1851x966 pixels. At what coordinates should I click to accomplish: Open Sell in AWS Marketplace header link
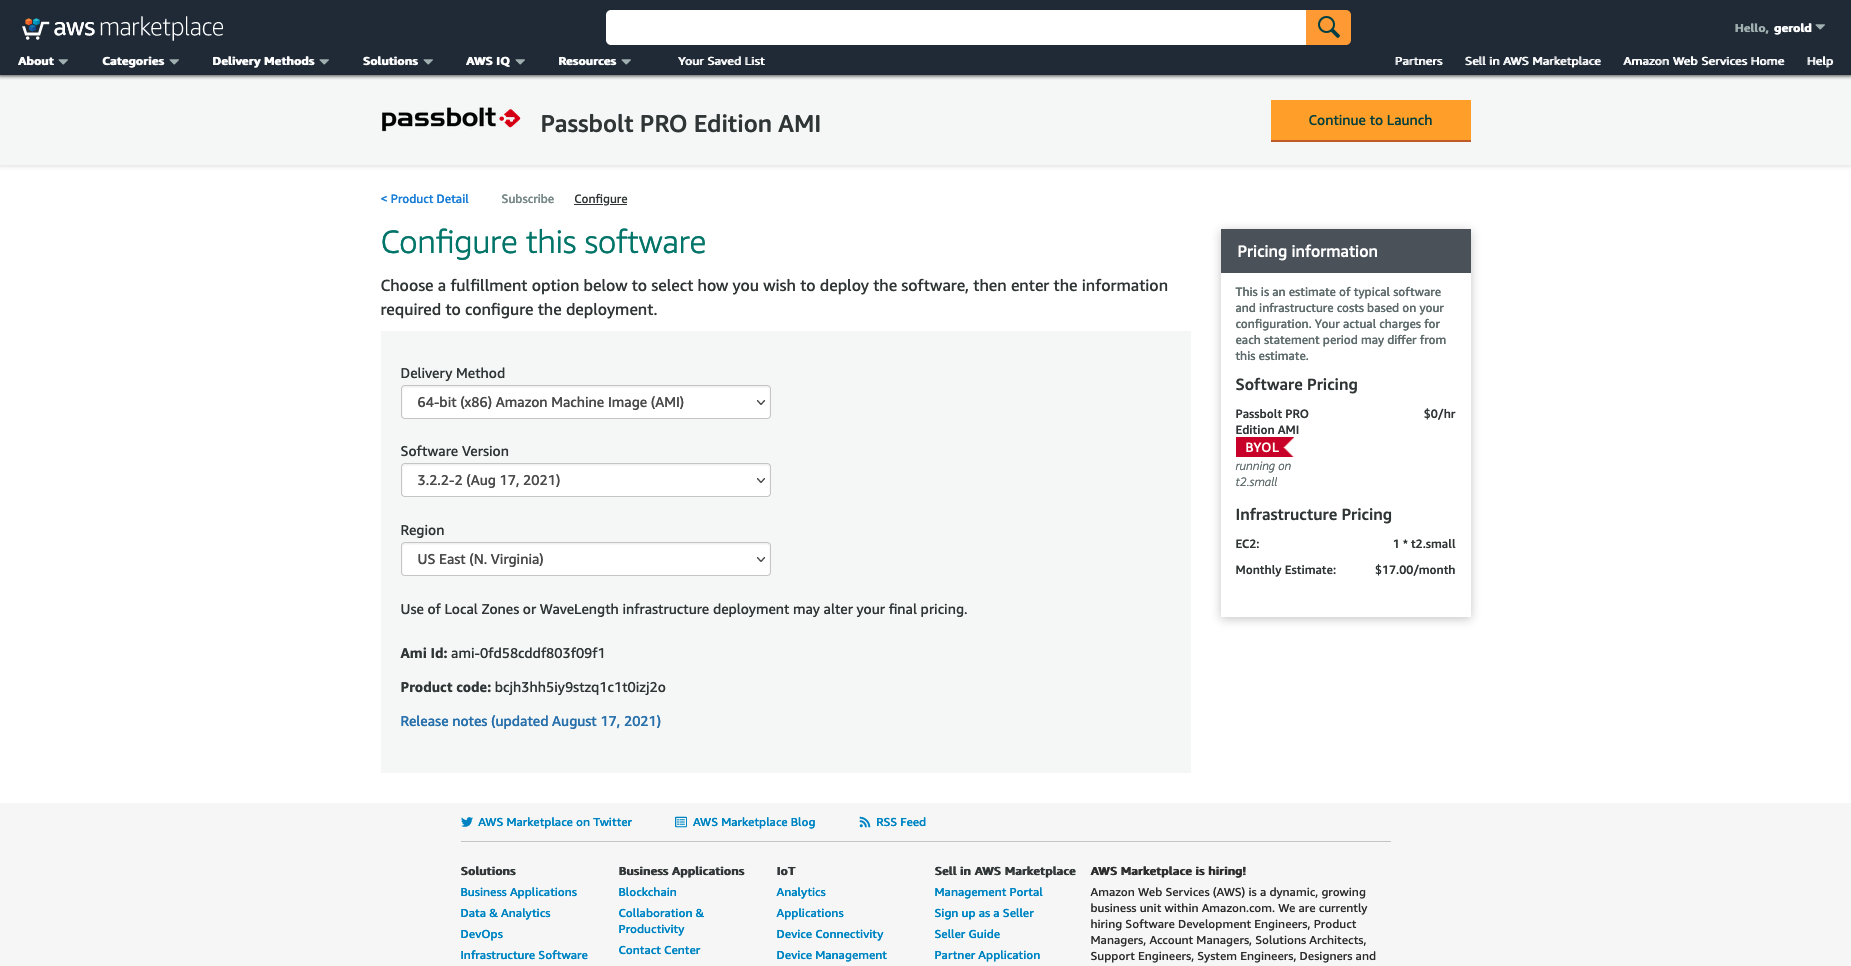pos(1532,61)
